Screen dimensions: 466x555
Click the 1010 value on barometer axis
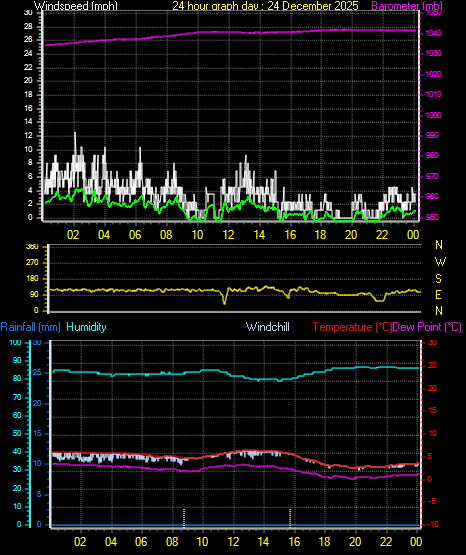[433, 95]
